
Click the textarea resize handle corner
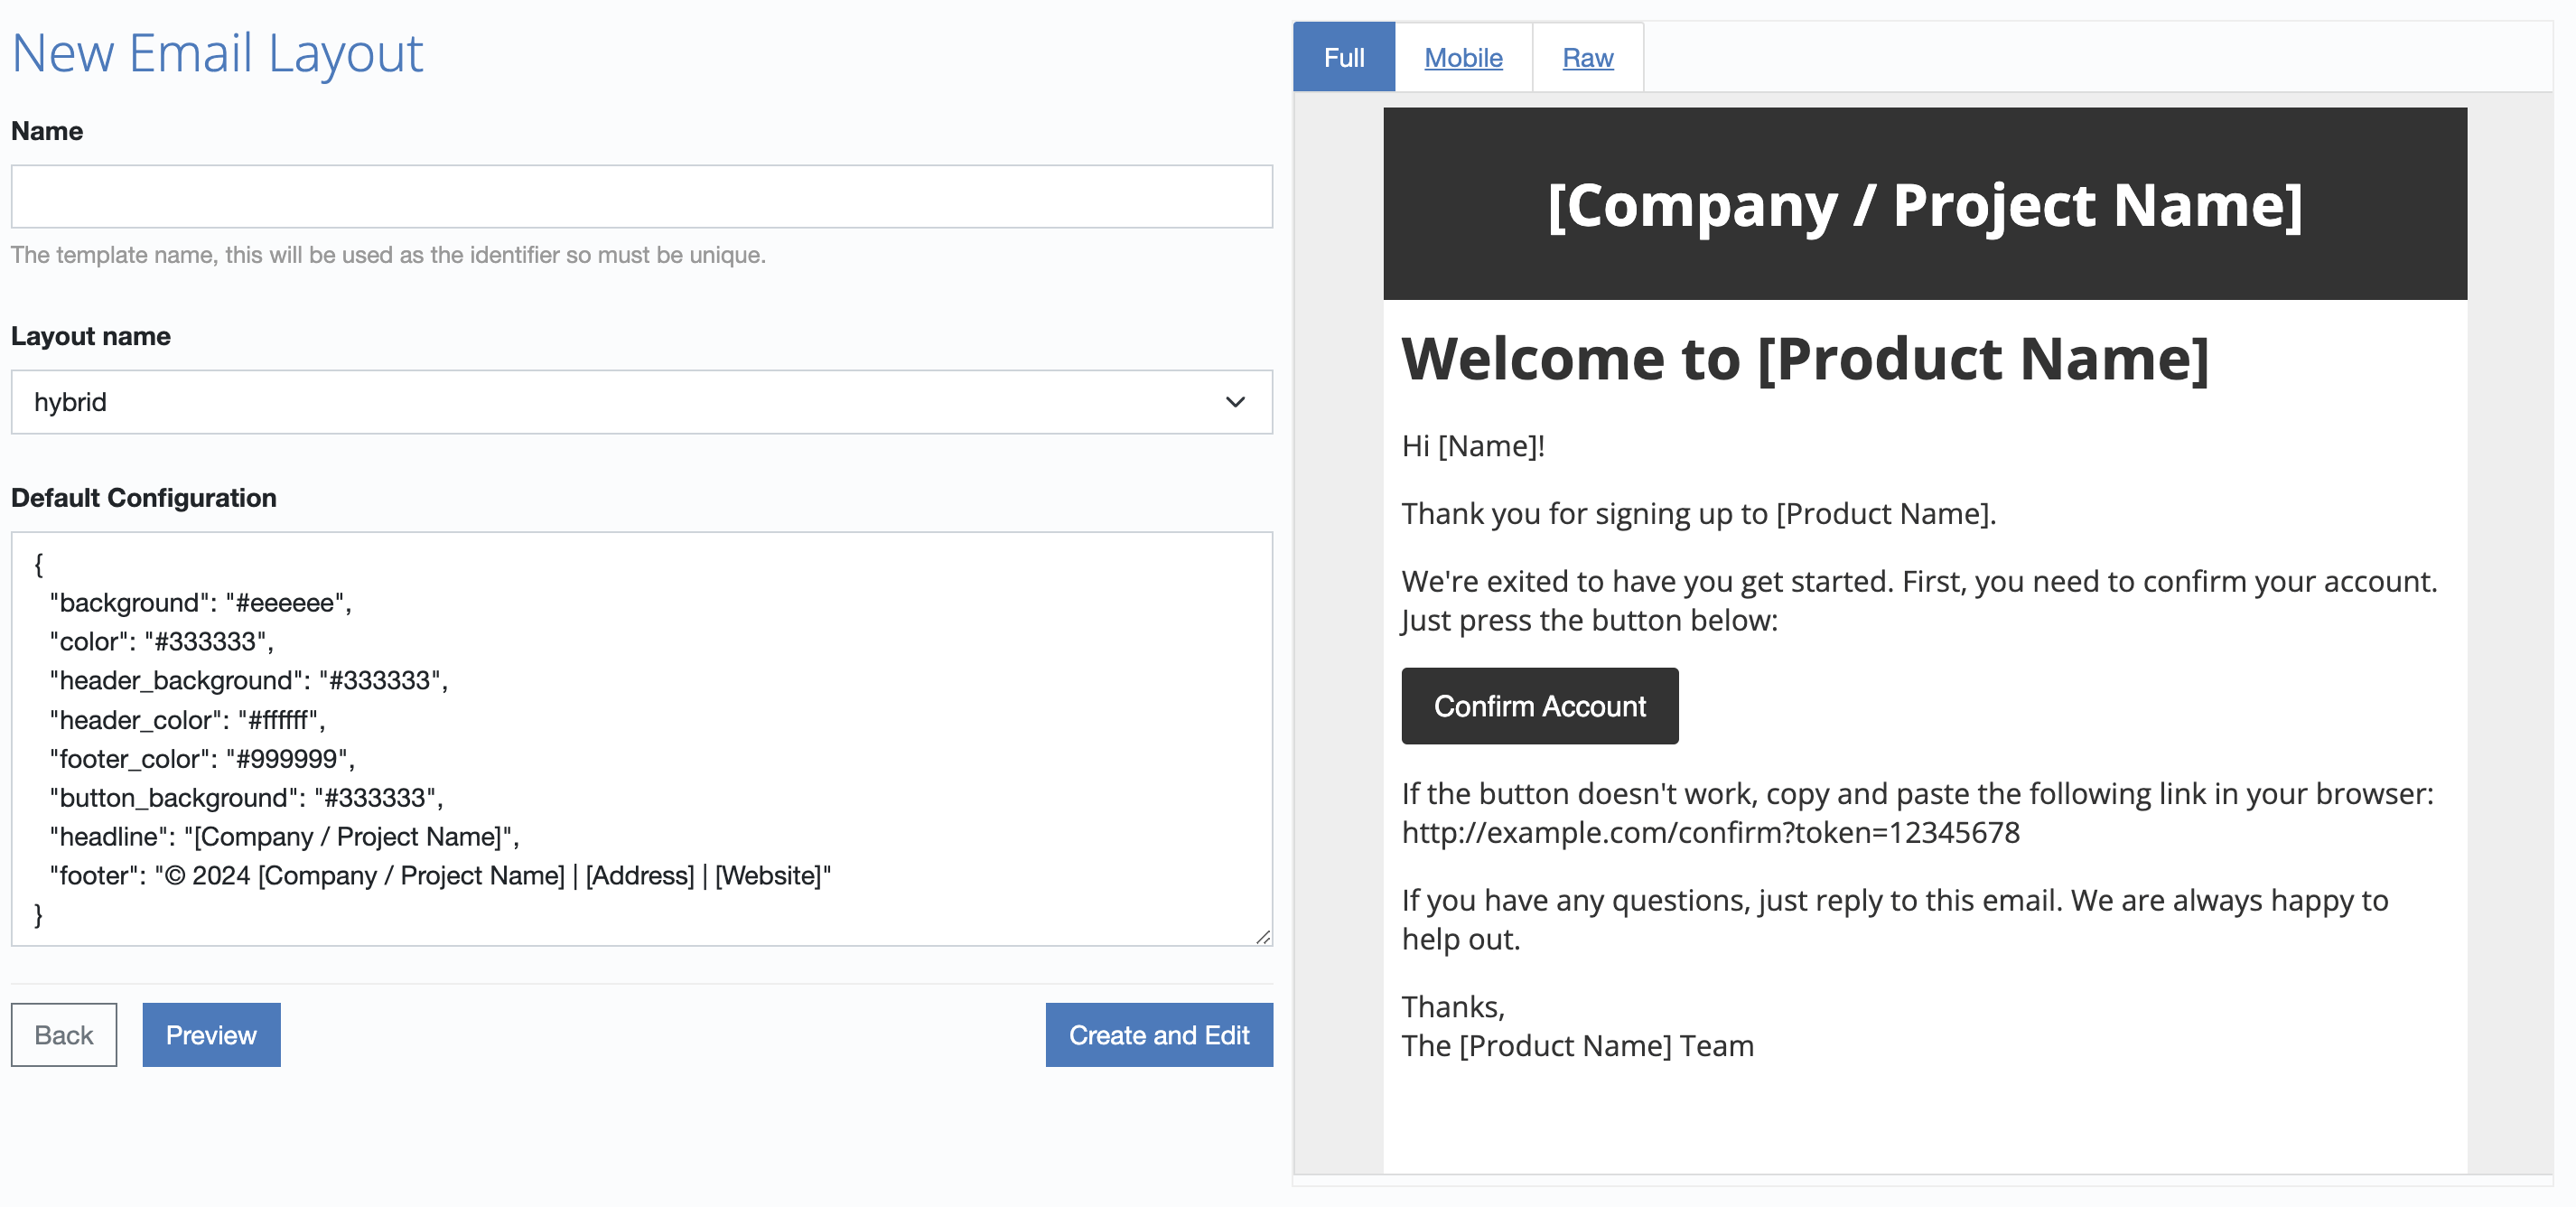(x=1263, y=937)
